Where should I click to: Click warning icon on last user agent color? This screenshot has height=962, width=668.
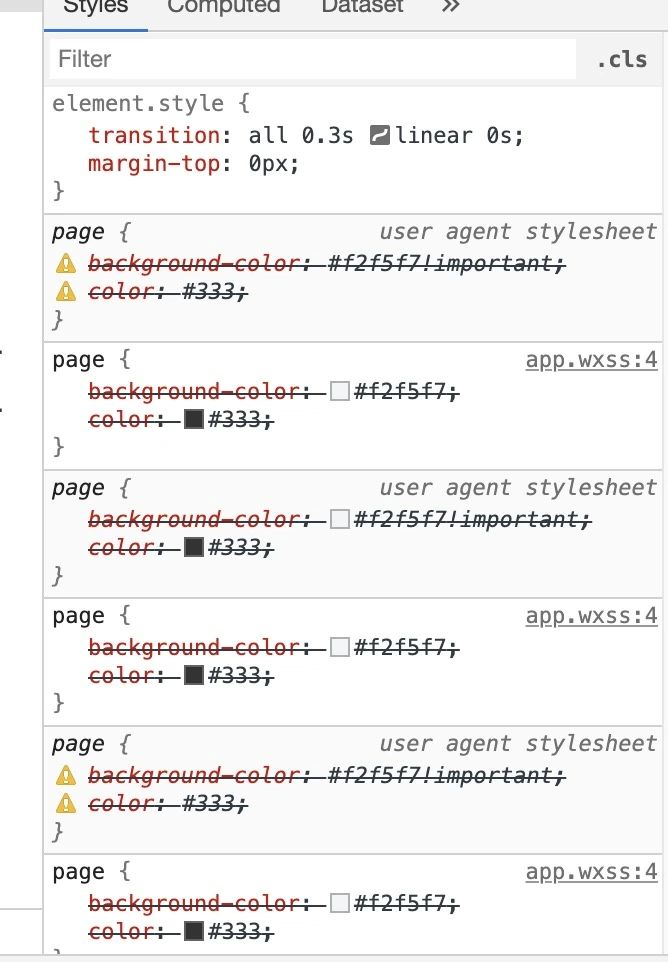click(66, 803)
